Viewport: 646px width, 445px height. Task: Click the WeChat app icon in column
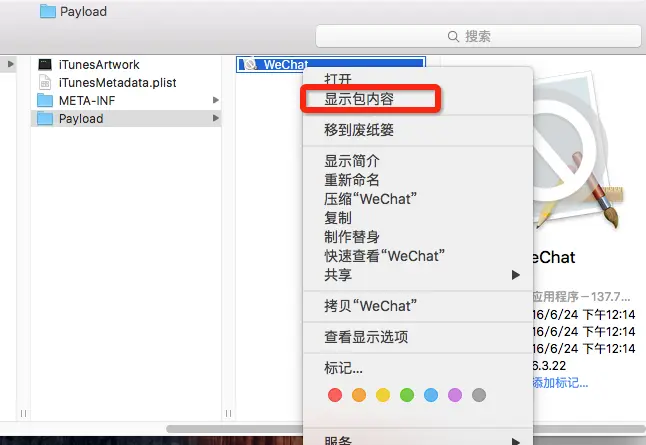pyautogui.click(x=250, y=65)
